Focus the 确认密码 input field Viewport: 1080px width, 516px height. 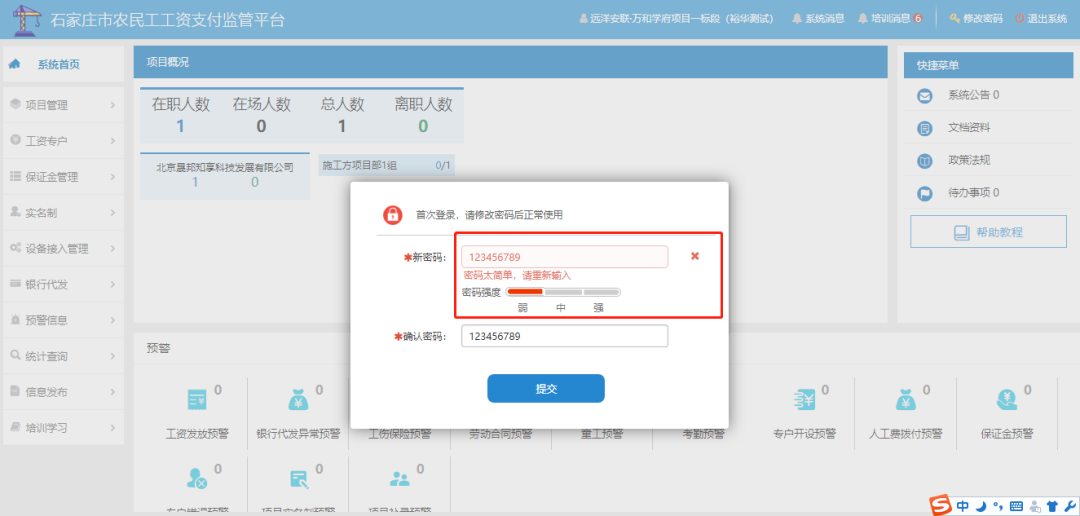tap(564, 336)
